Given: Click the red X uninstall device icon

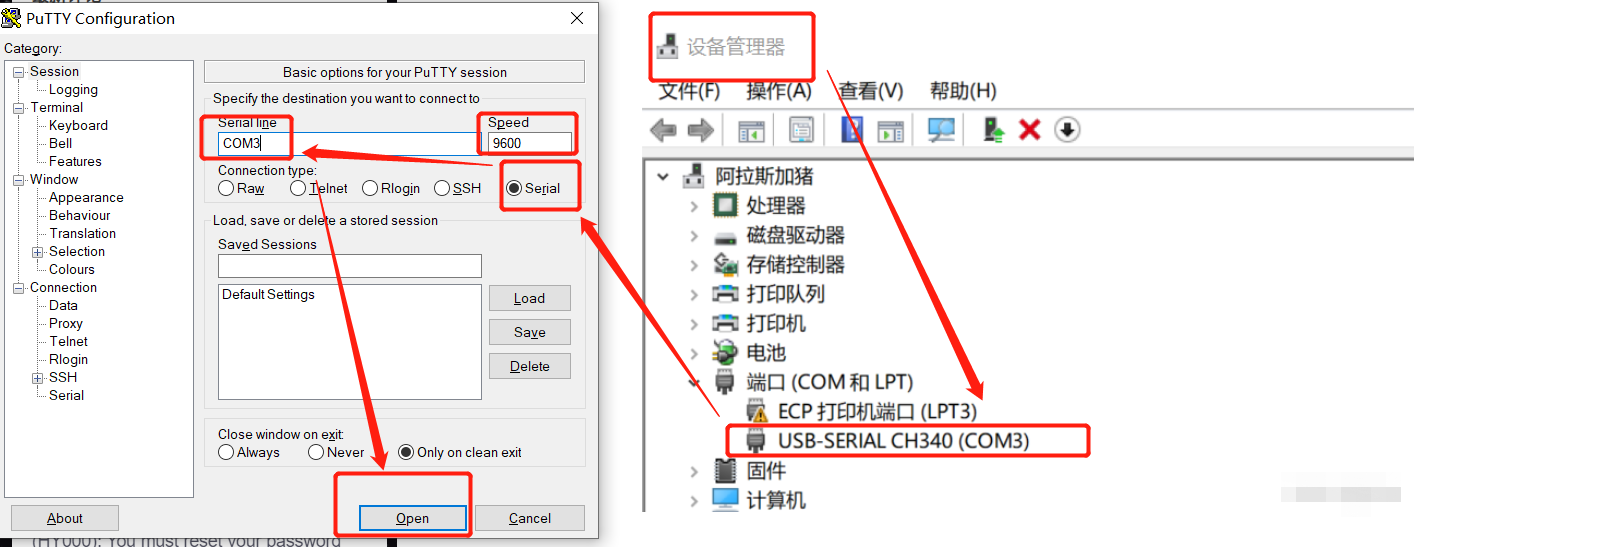Looking at the screenshot, I should [x=1029, y=130].
